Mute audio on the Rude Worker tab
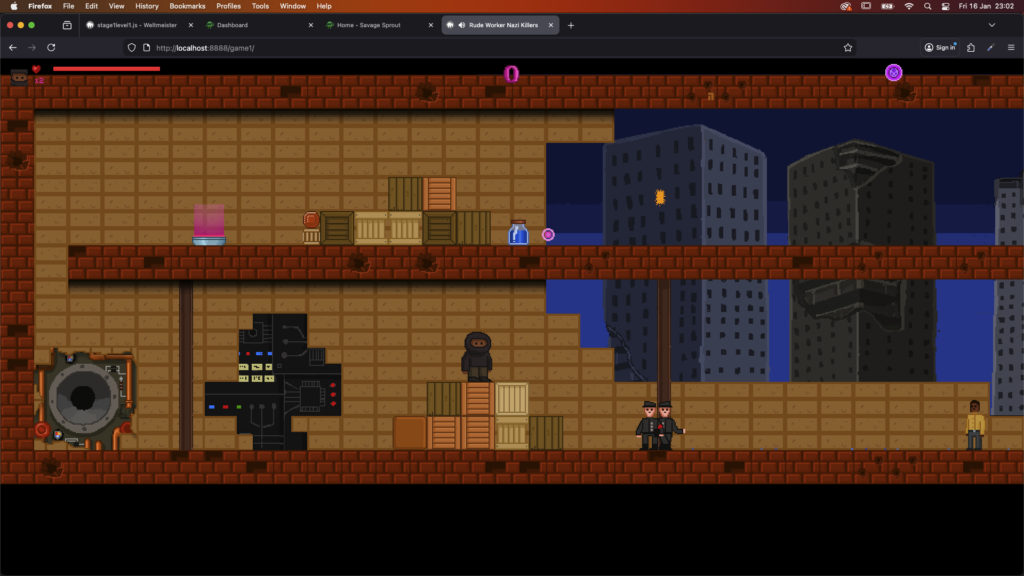The height and width of the screenshot is (576, 1024). (x=460, y=25)
